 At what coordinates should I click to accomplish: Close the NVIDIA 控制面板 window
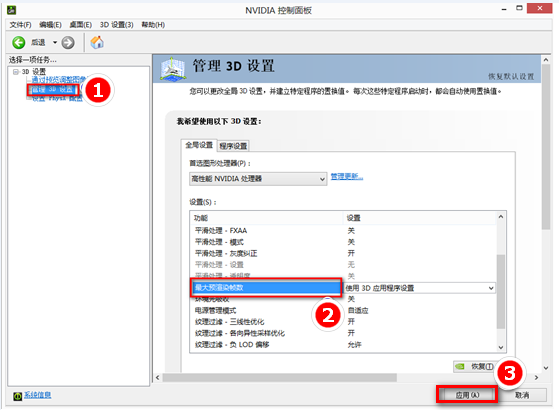tap(539, 8)
